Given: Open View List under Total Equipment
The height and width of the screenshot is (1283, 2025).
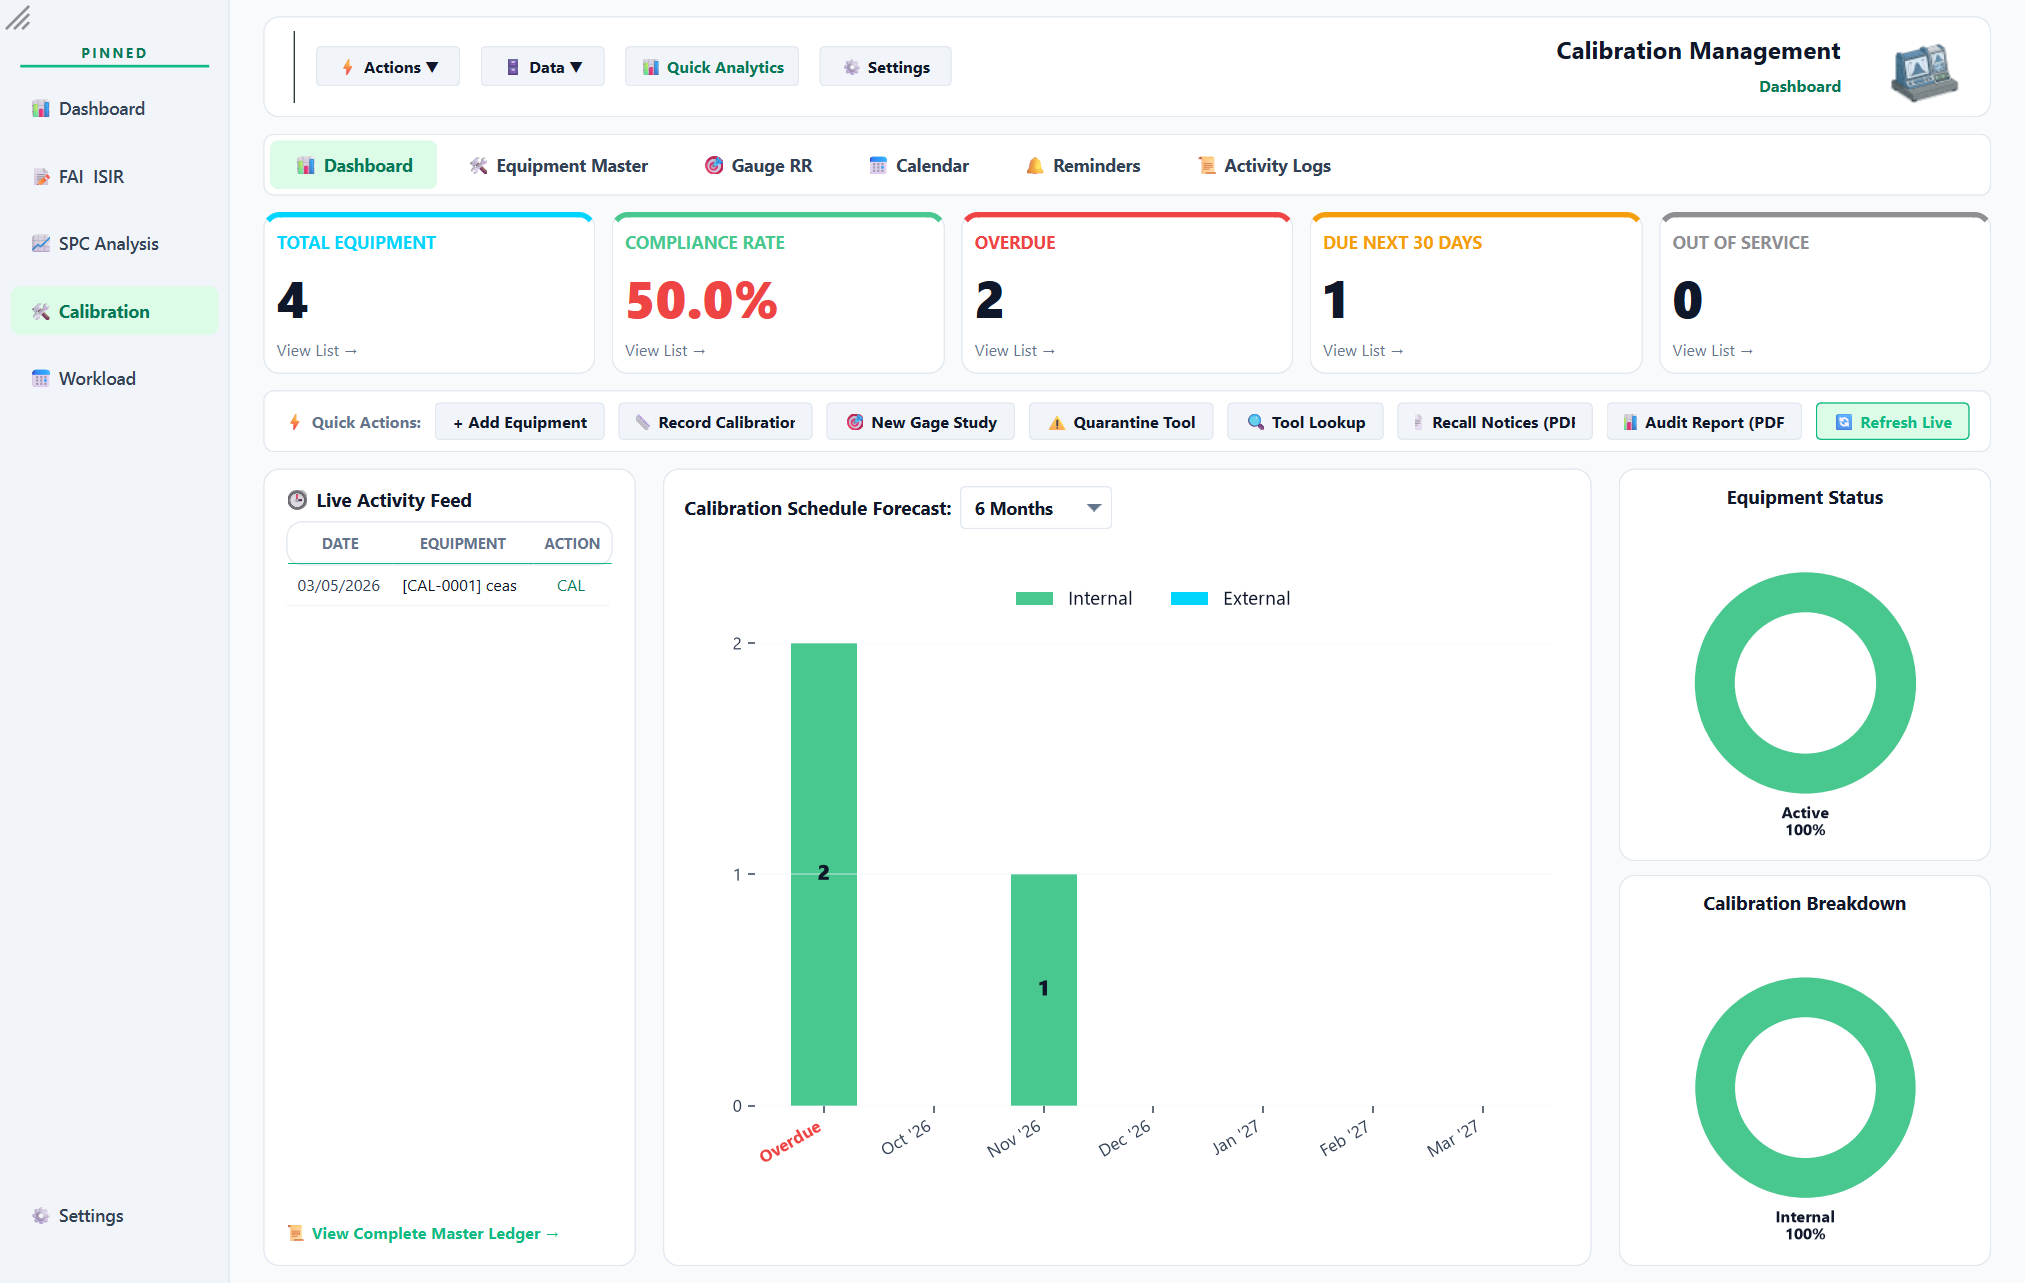Looking at the screenshot, I should tap(317, 351).
